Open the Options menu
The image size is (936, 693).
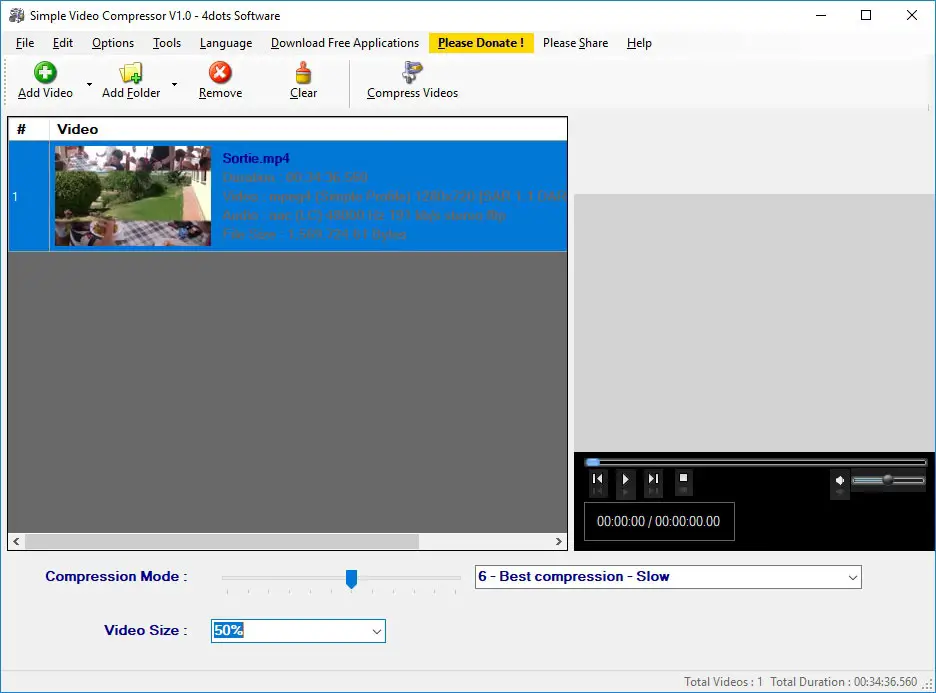(x=113, y=43)
